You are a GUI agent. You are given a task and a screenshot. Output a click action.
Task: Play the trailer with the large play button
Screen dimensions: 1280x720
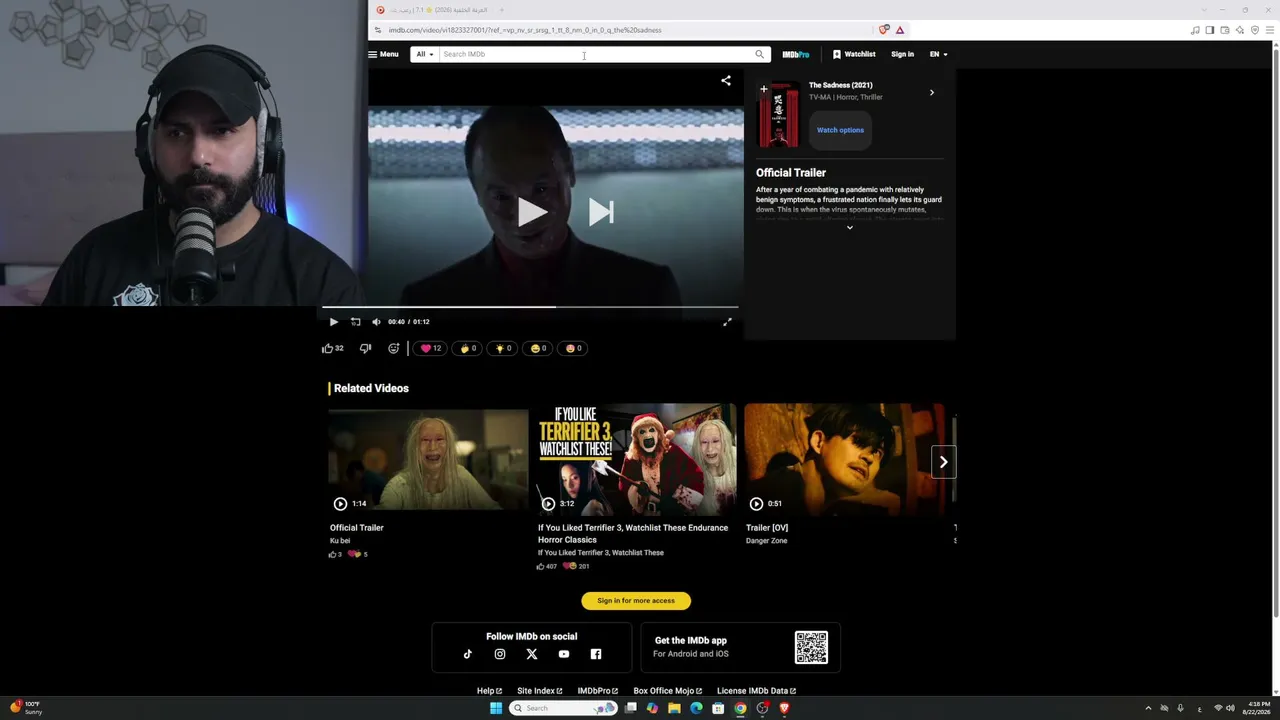532,212
